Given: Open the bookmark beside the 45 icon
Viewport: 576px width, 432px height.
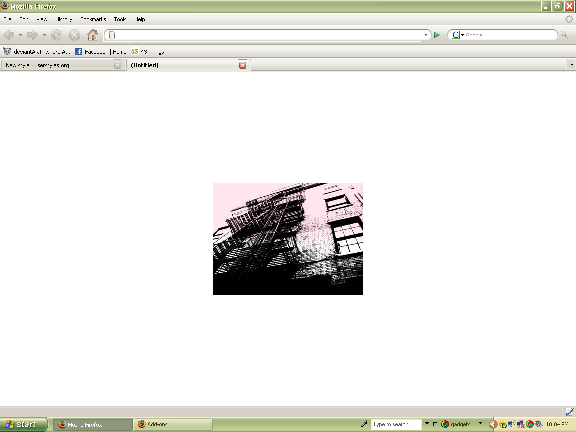Looking at the screenshot, I should pyautogui.click(x=139, y=52).
